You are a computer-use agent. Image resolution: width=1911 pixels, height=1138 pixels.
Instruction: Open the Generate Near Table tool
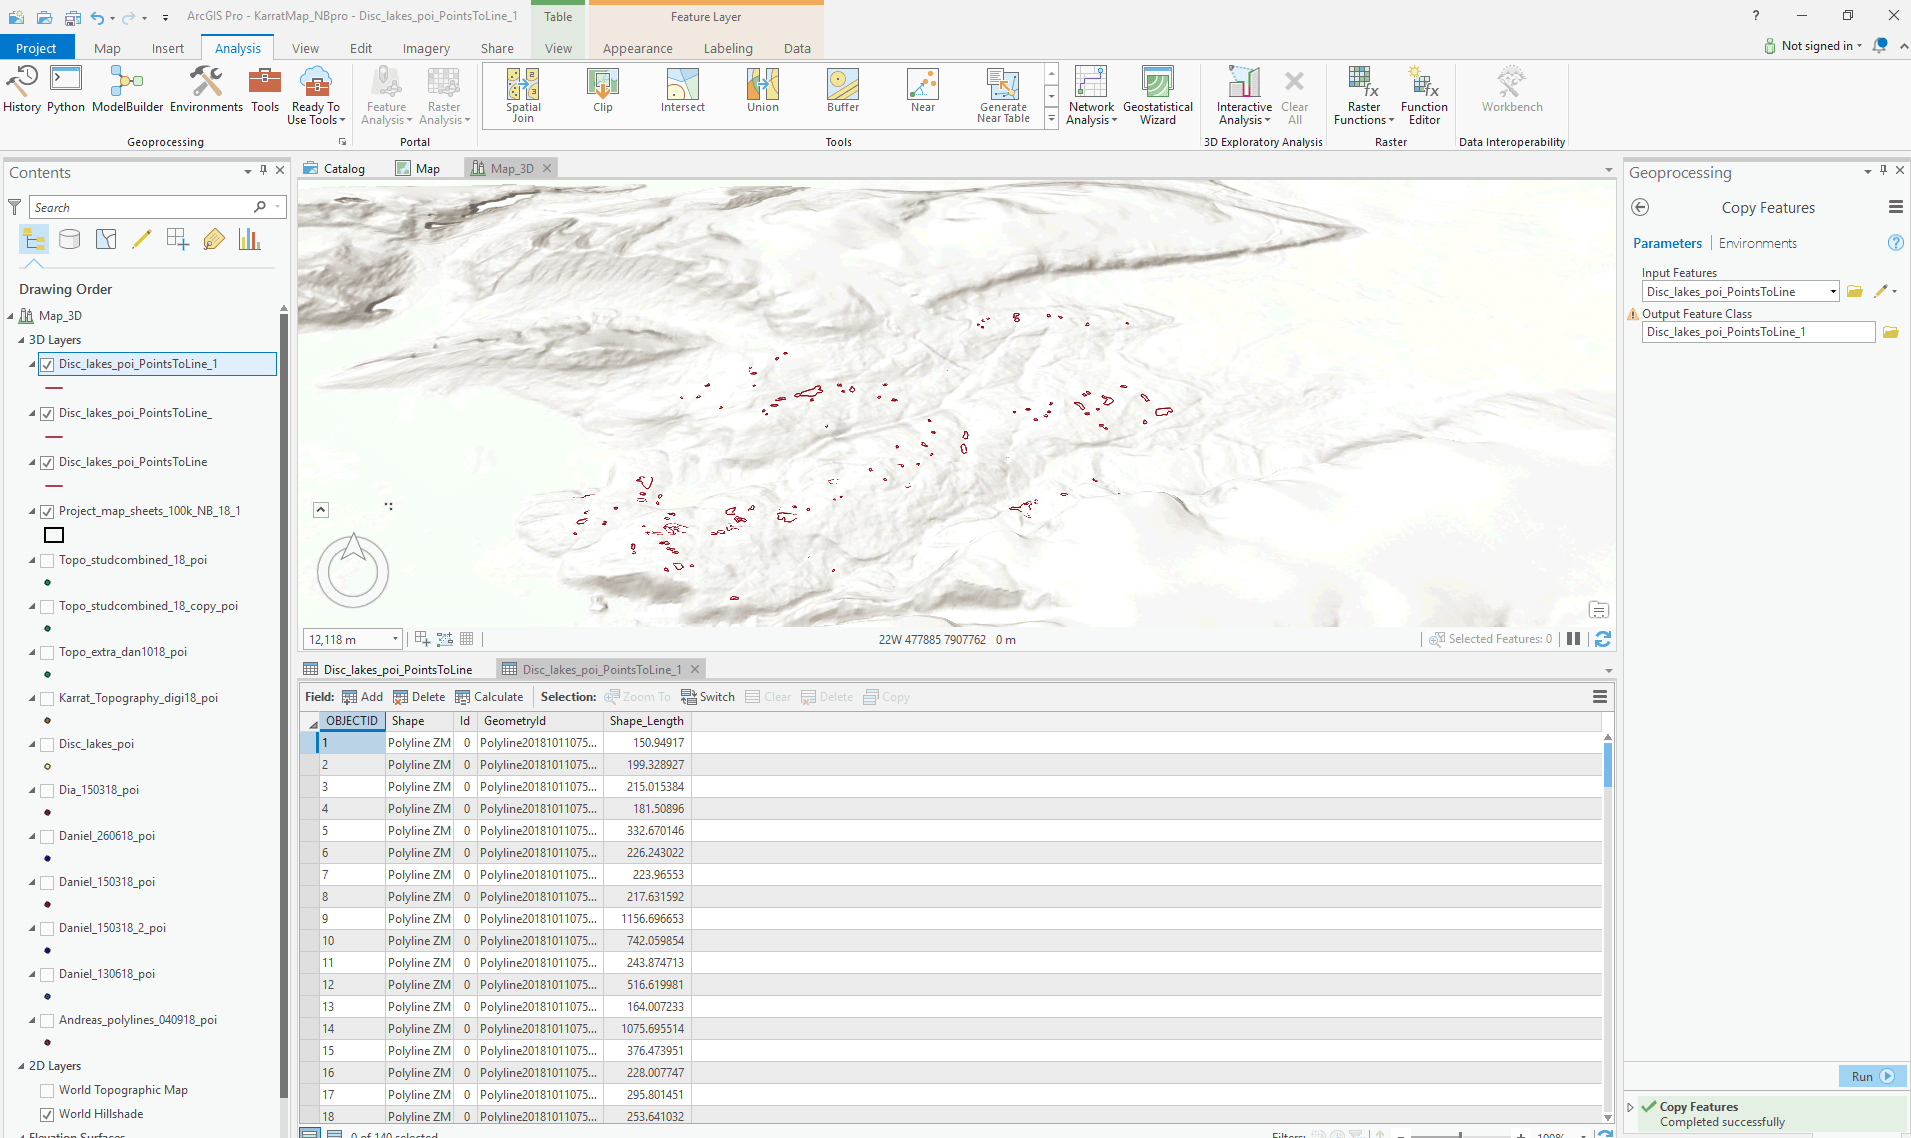pos(1003,96)
